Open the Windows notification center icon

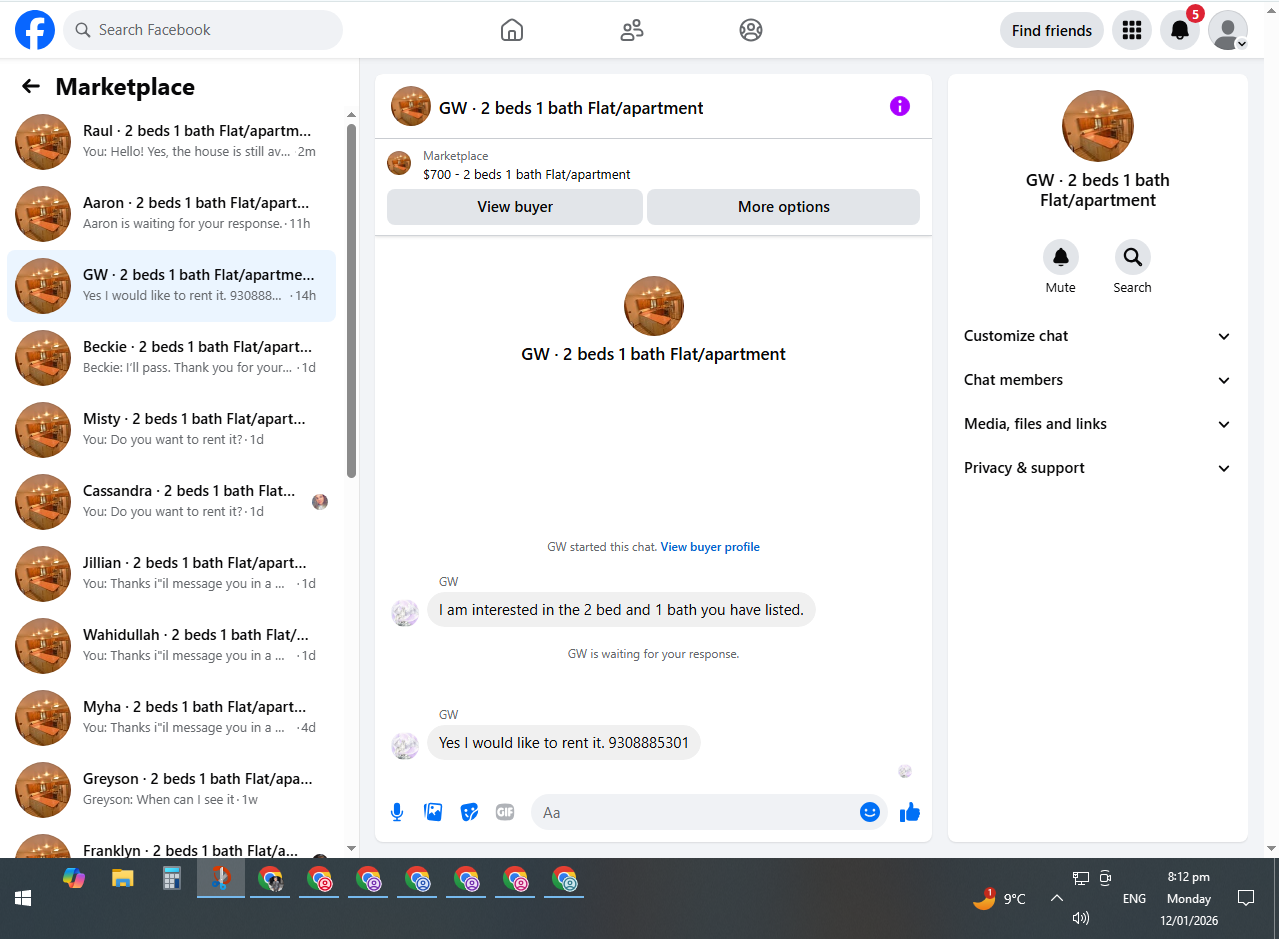tap(1246, 898)
